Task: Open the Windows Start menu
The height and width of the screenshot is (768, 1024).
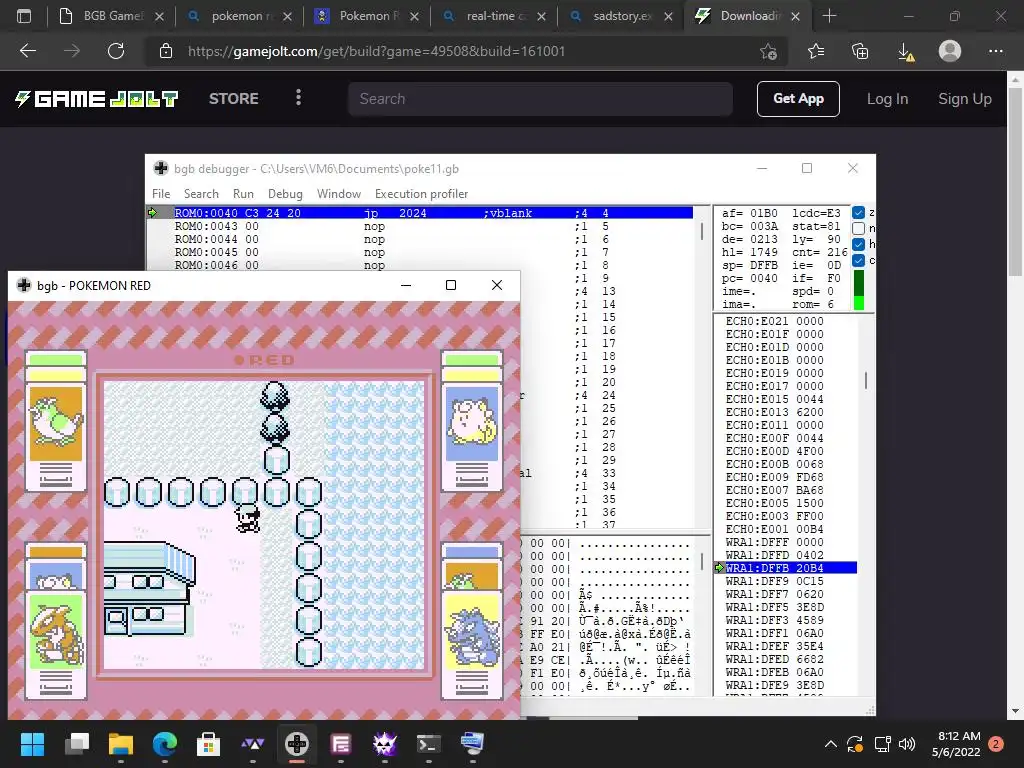Action: [32, 744]
